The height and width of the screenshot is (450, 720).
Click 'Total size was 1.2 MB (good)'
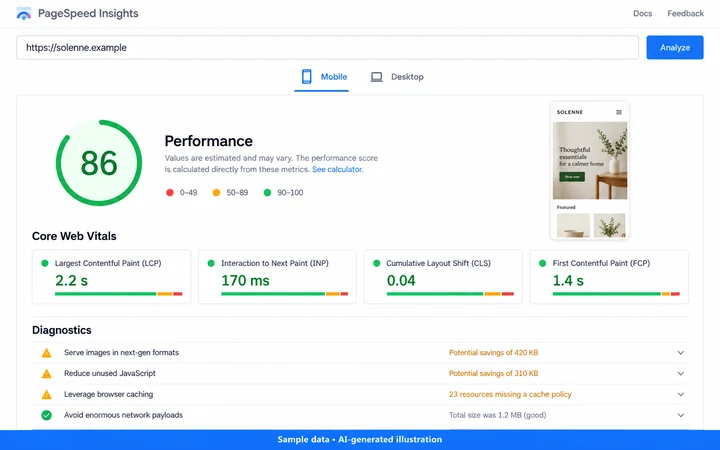[x=497, y=415]
